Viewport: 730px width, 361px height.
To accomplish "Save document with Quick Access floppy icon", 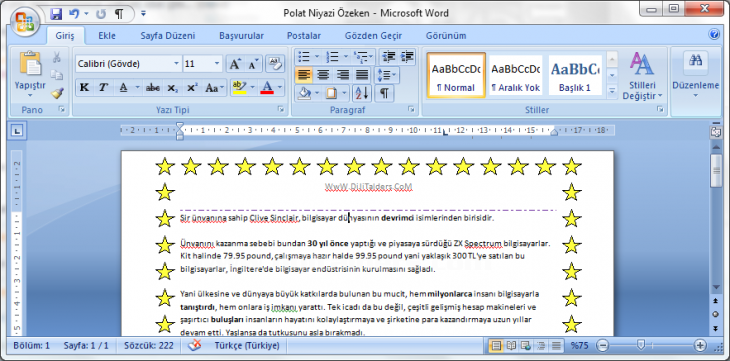I will click(56, 14).
